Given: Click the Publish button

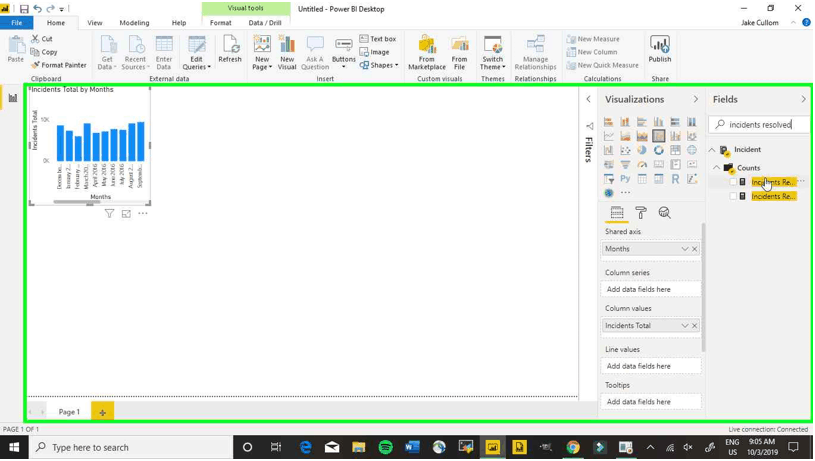Looking at the screenshot, I should (660, 49).
